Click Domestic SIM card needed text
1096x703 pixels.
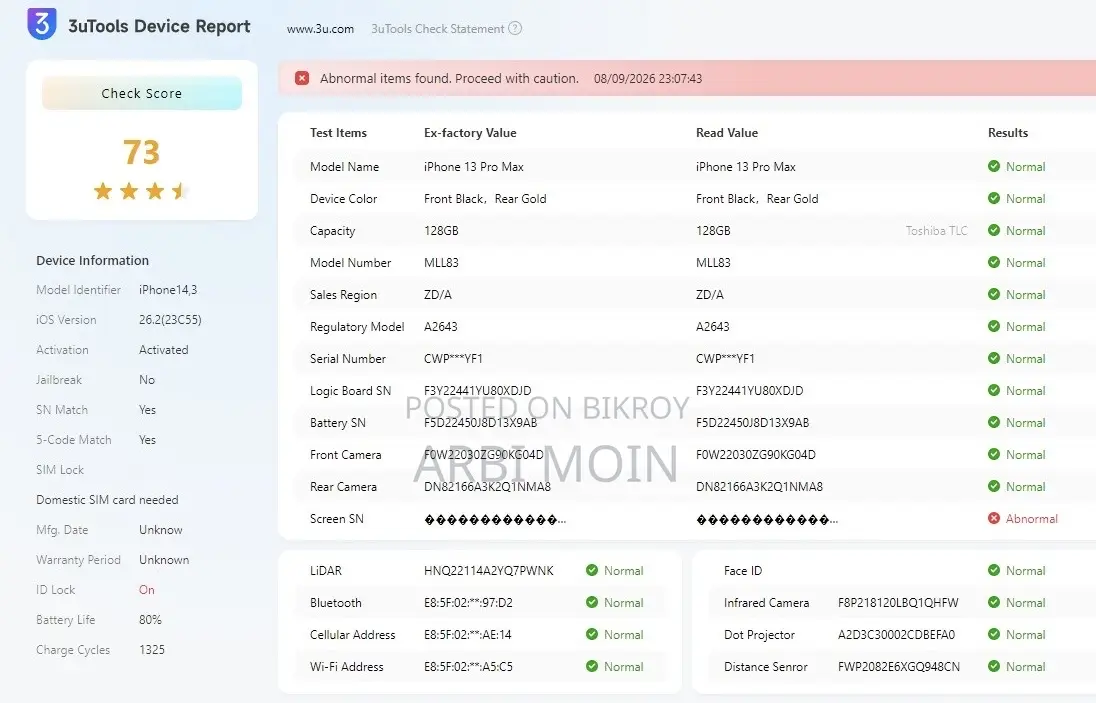[108, 500]
